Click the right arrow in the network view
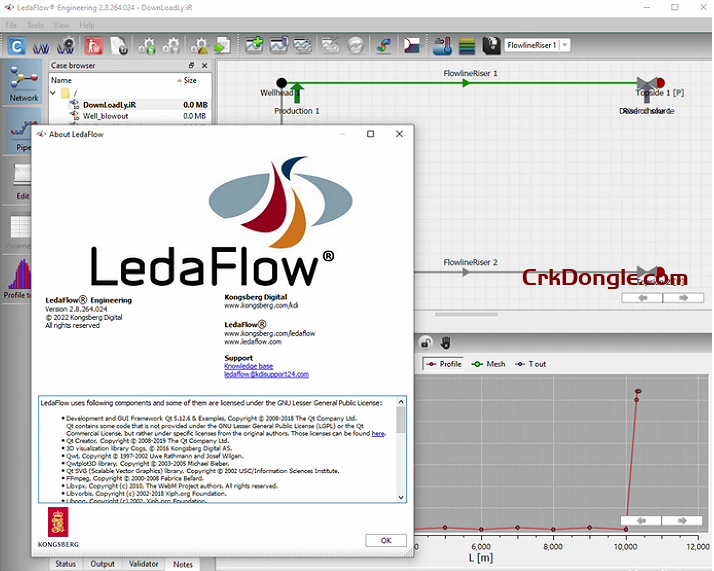 point(683,298)
